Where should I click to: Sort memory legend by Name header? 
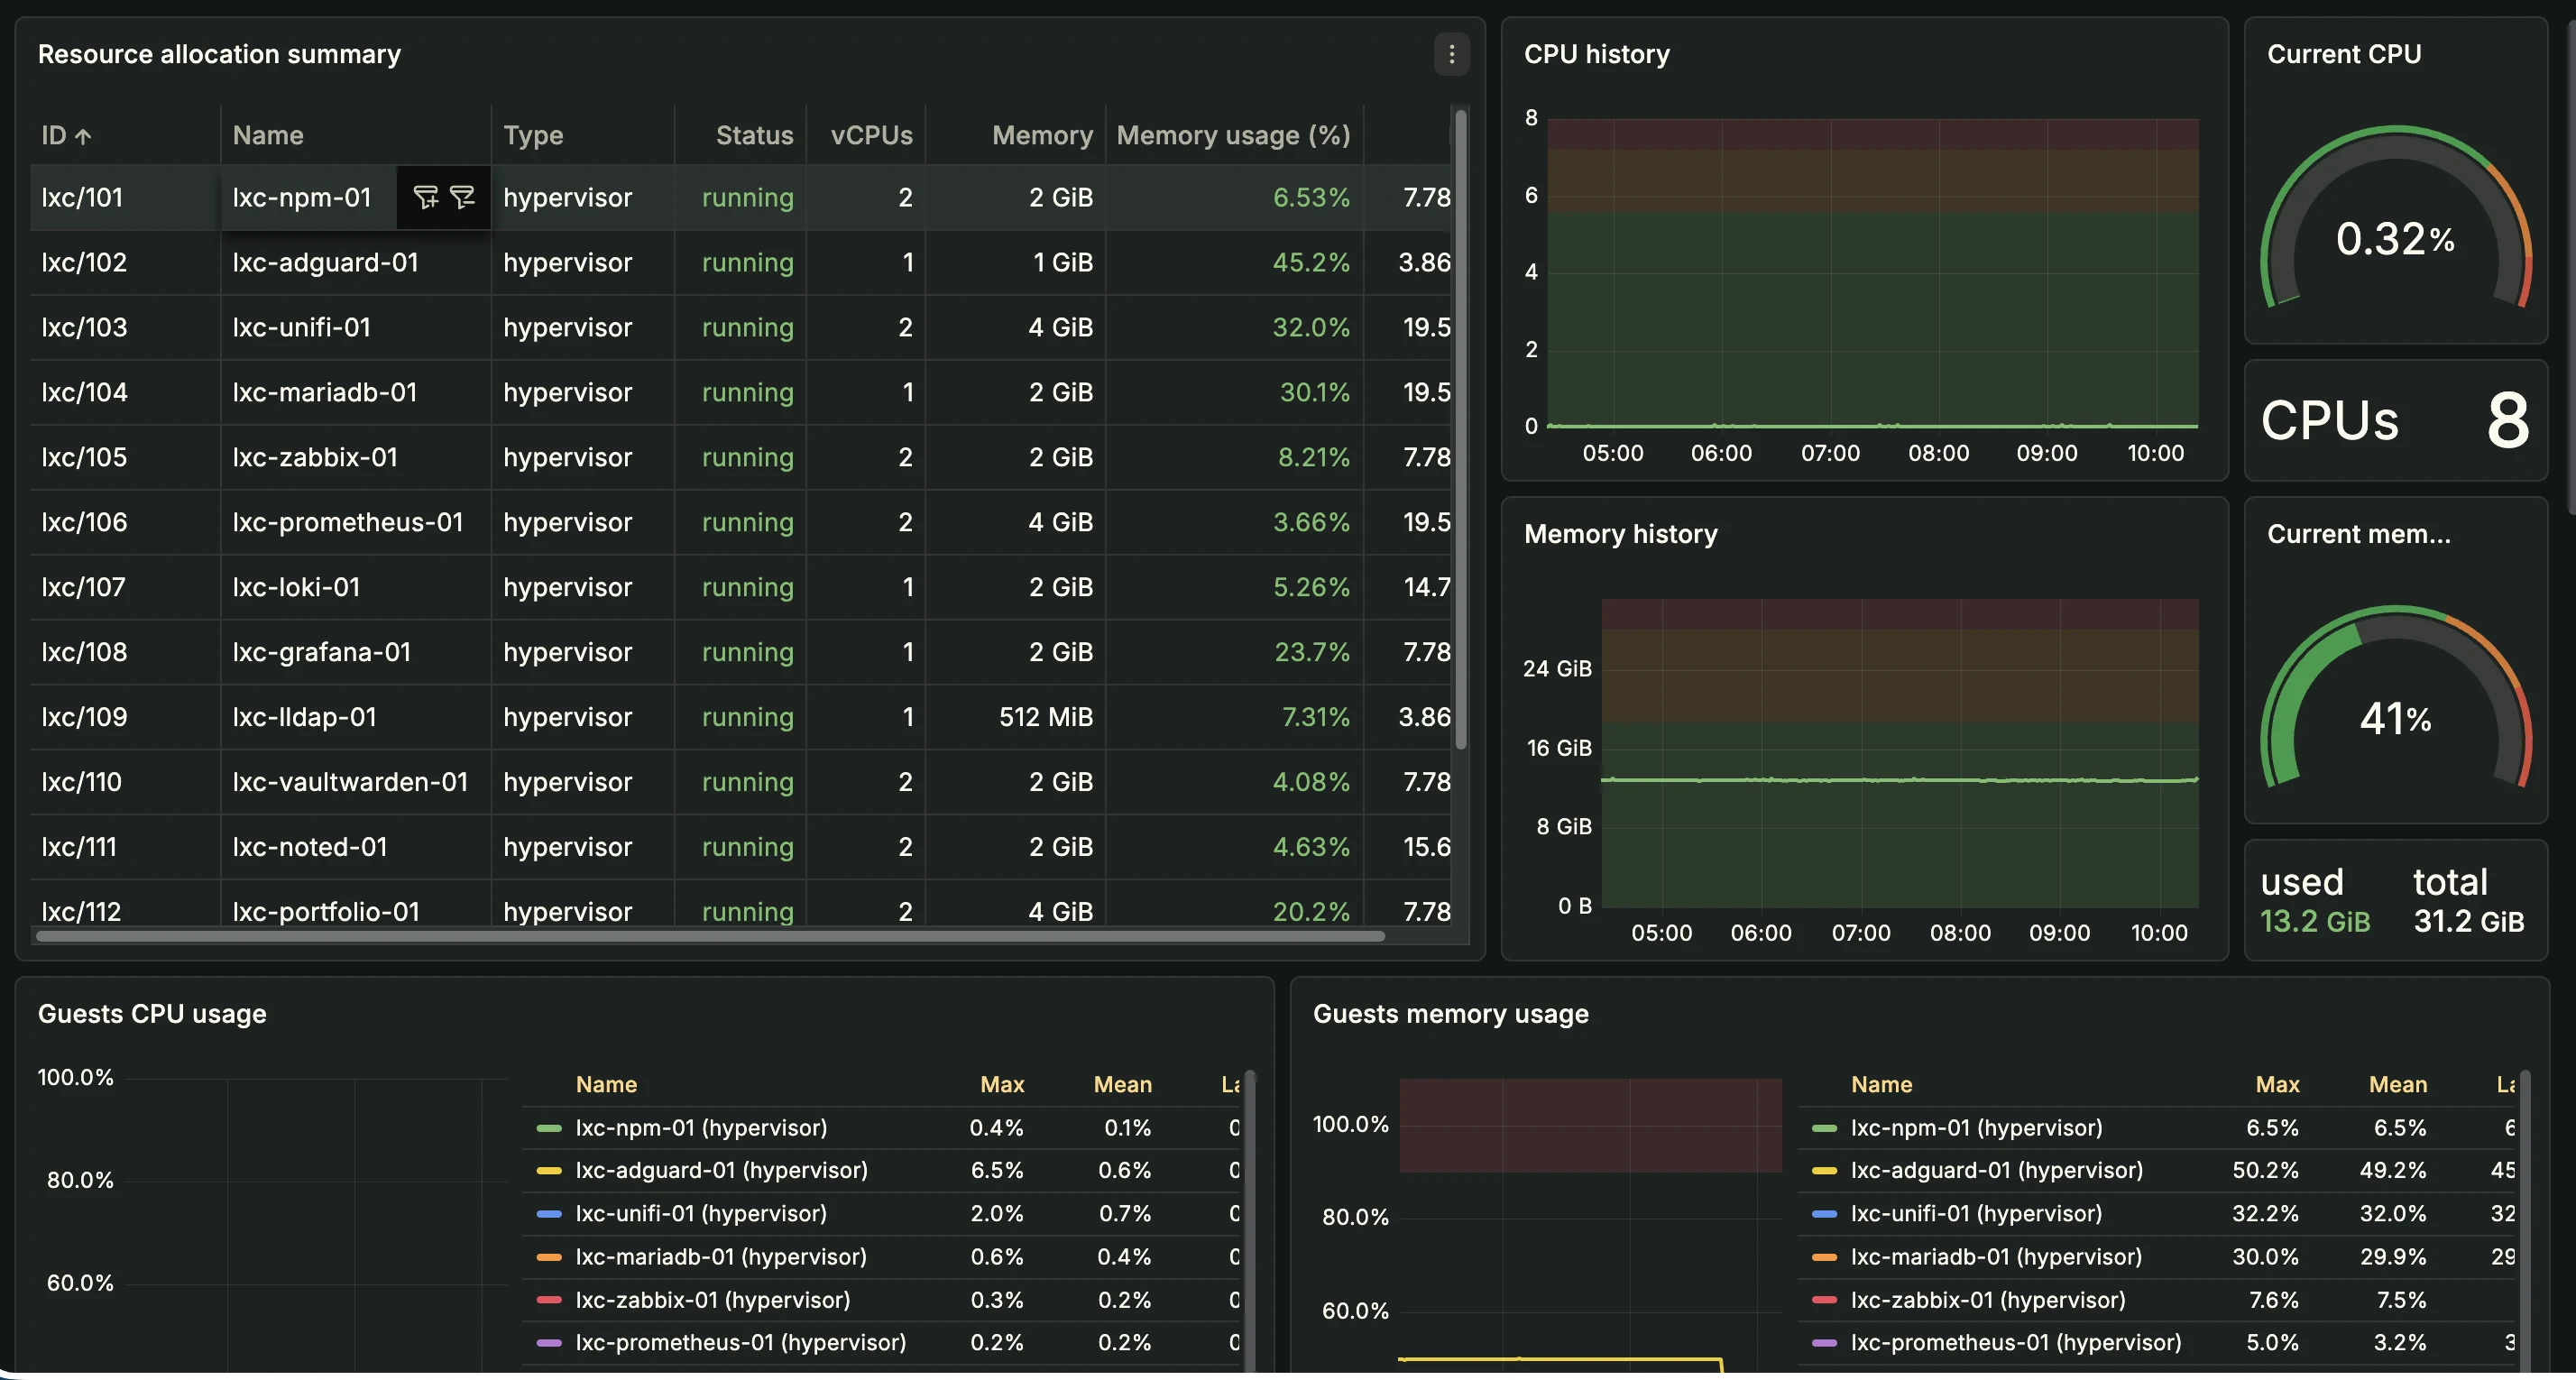[1881, 1085]
